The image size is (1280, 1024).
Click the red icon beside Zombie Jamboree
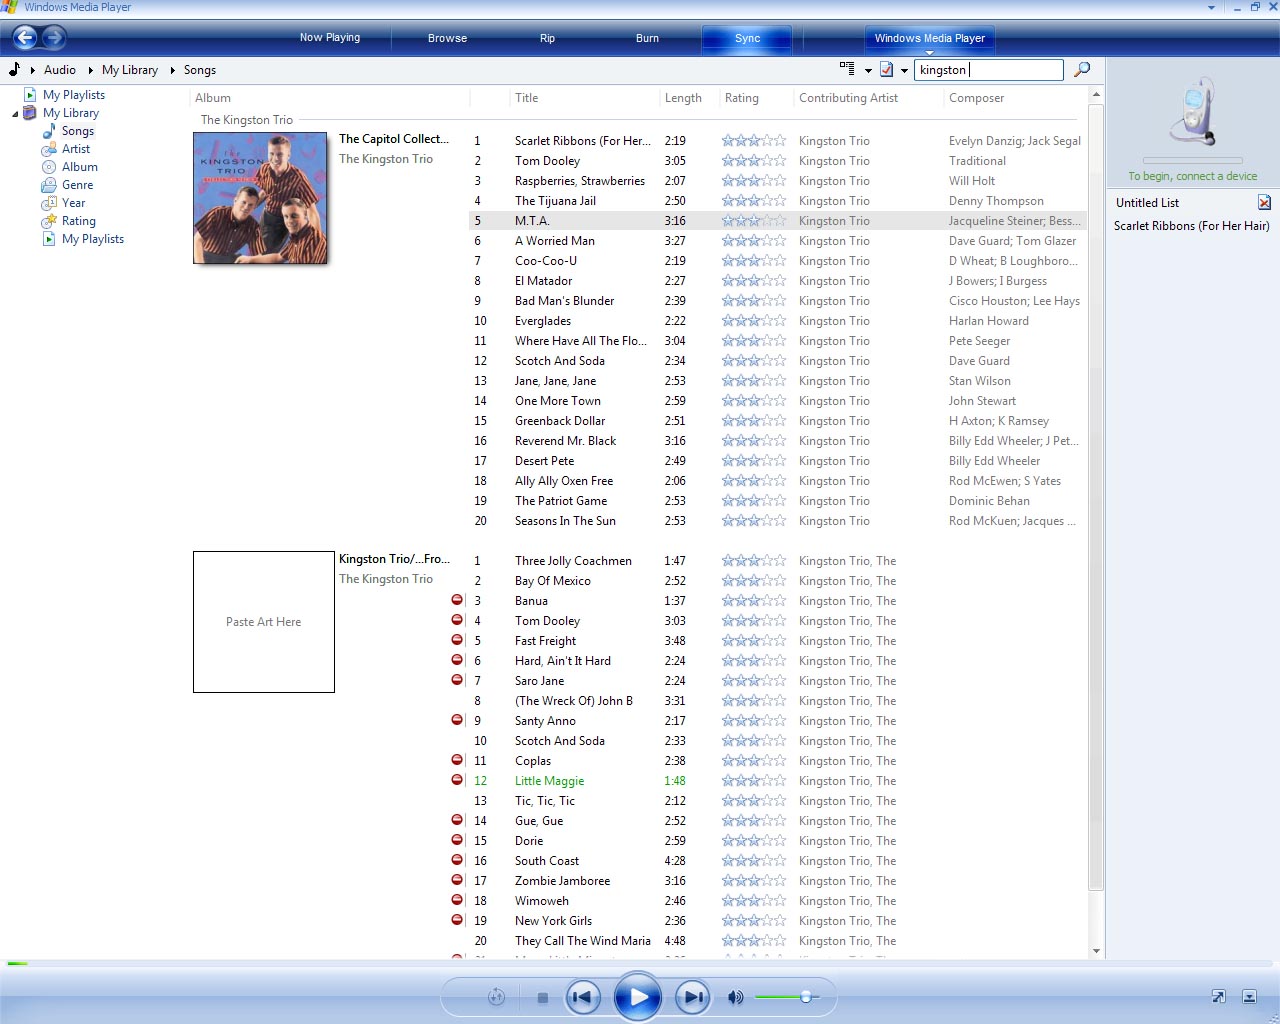[457, 880]
